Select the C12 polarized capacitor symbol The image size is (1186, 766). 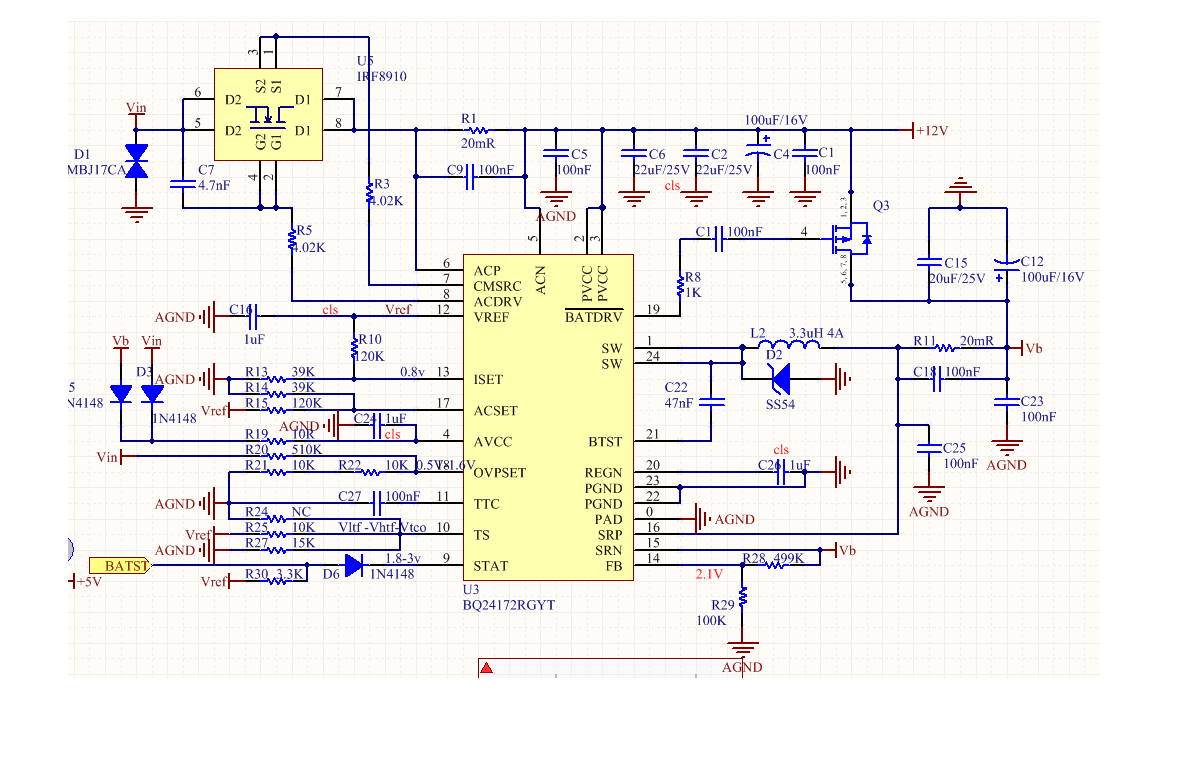coord(1007,265)
